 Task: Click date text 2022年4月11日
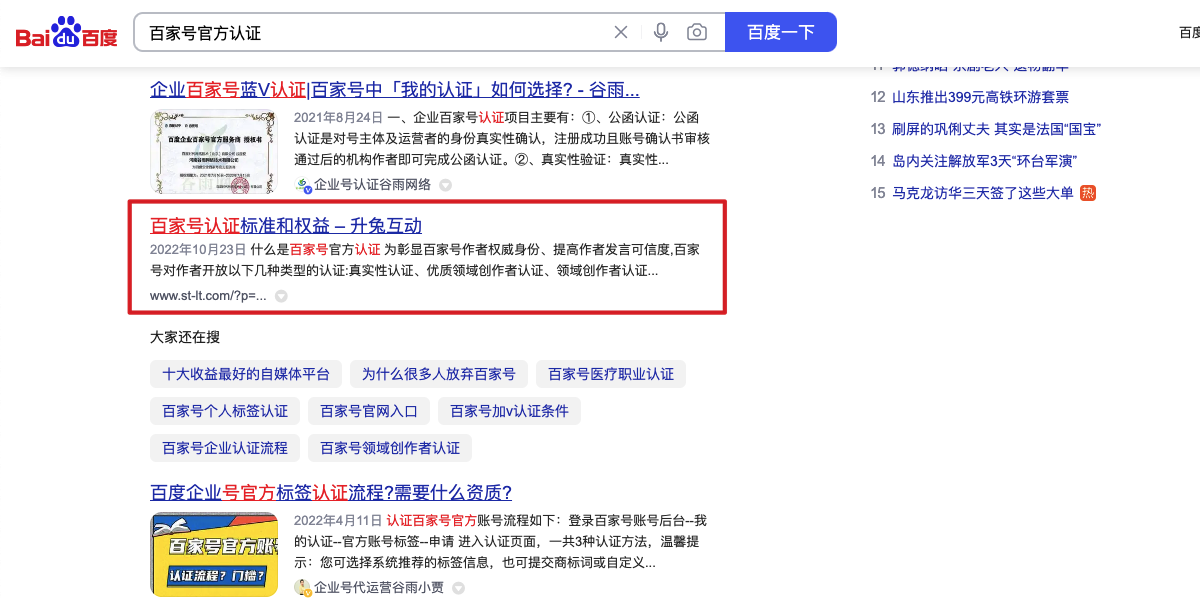tap(338, 520)
